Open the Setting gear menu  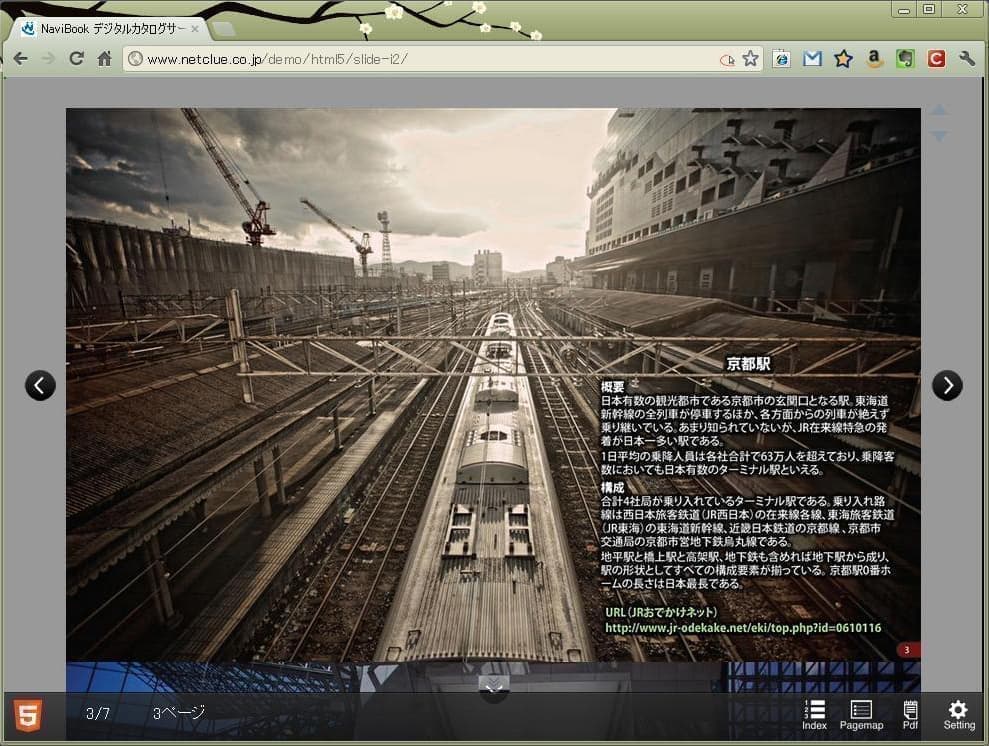point(958,714)
